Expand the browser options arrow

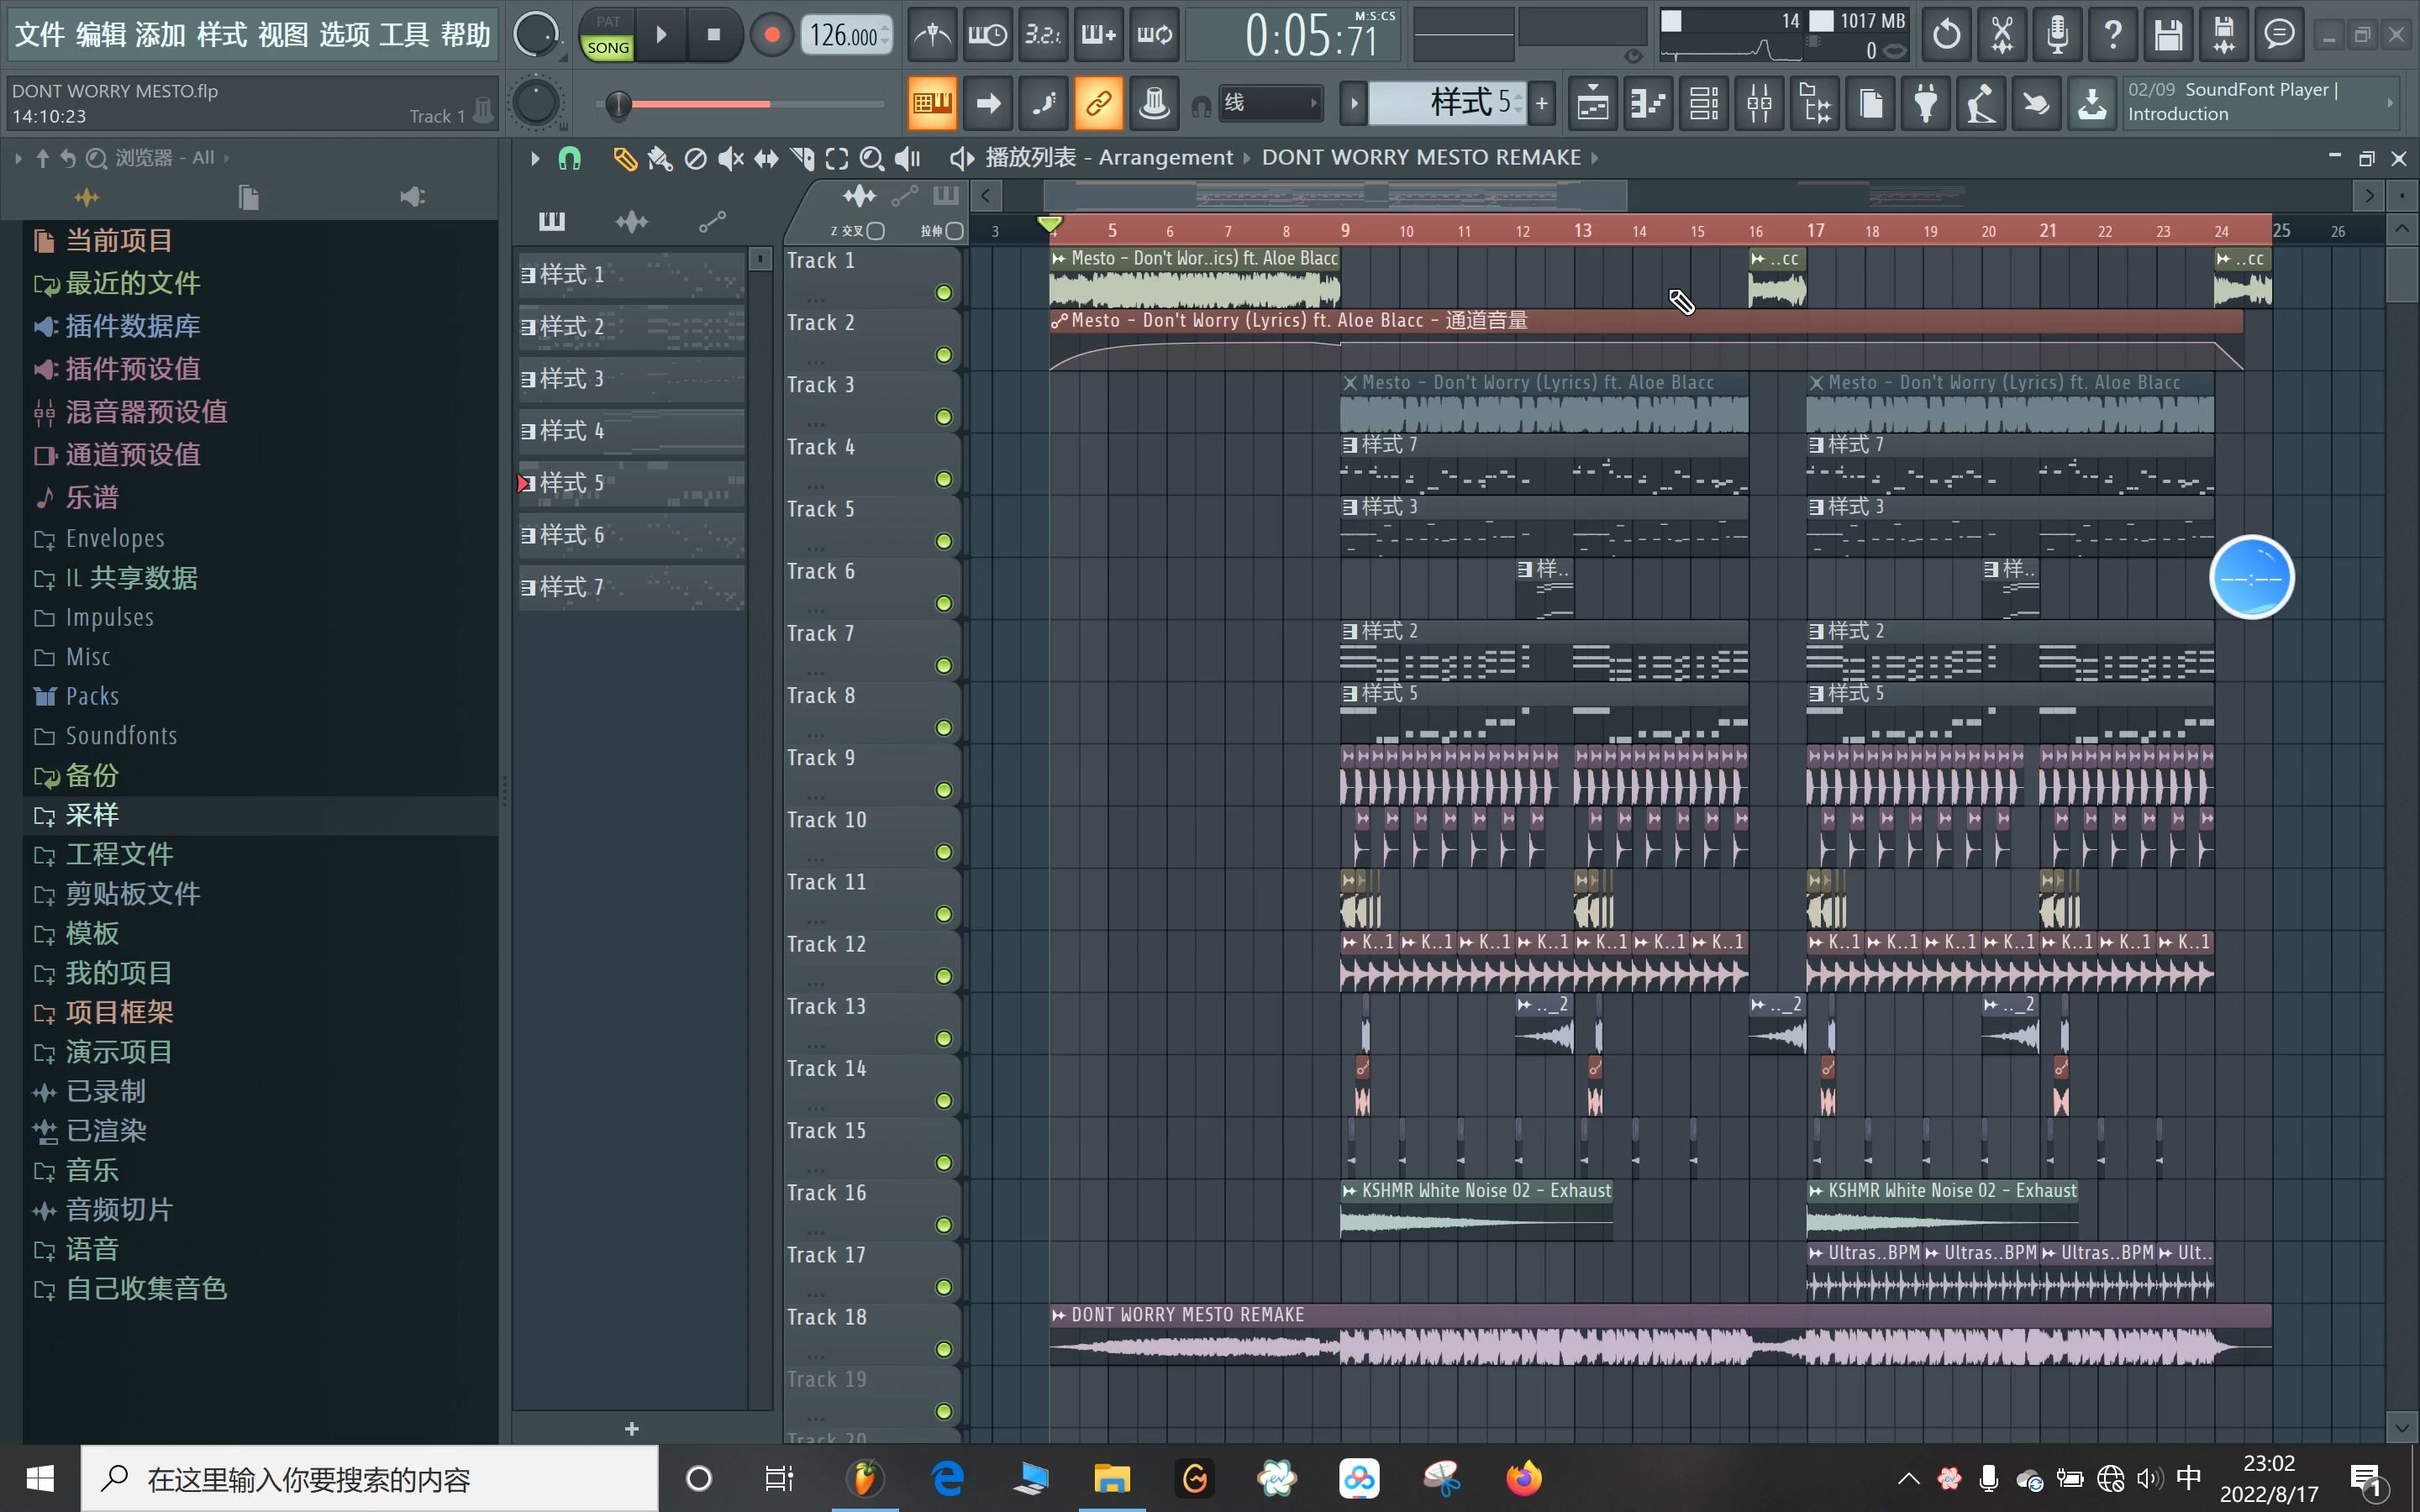18,158
